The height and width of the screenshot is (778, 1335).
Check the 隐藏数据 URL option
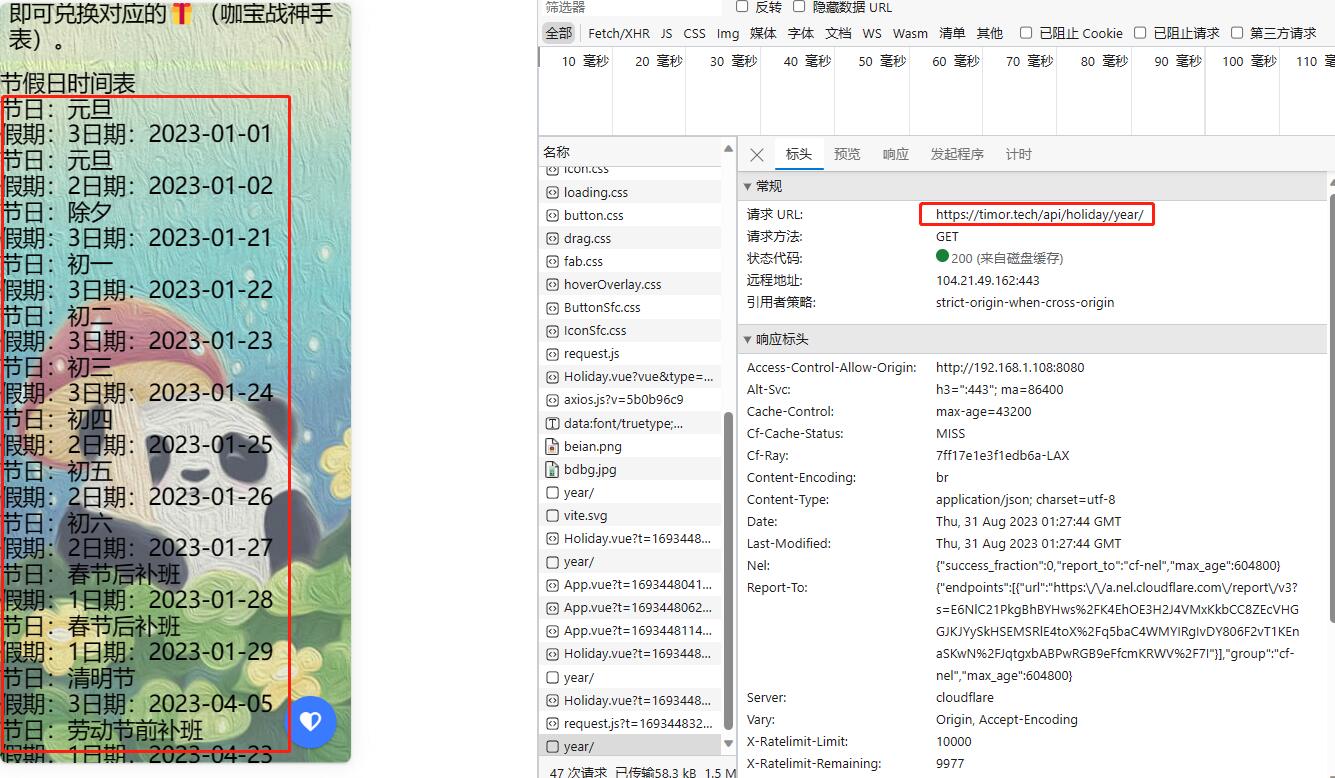point(800,6)
